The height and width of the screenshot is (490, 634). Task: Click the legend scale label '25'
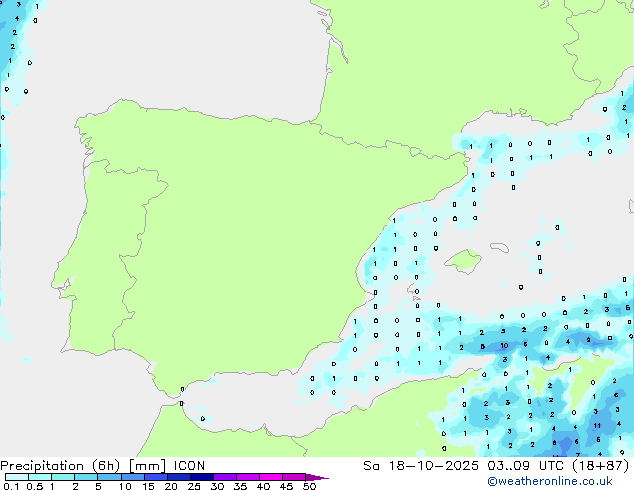pos(194,486)
